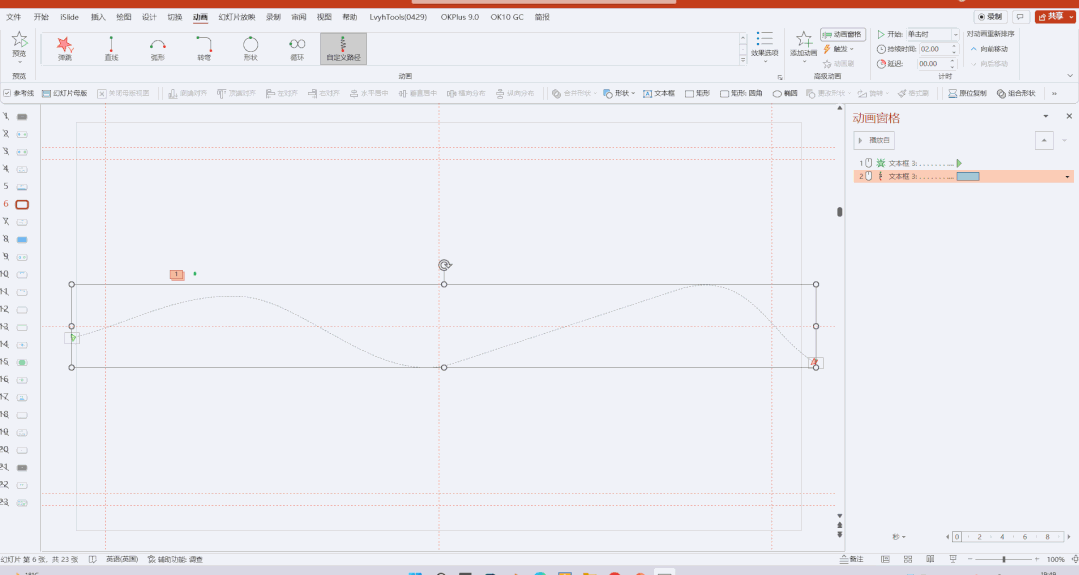
Task: Toggle the Notes (备注) pane
Action: 851,559
